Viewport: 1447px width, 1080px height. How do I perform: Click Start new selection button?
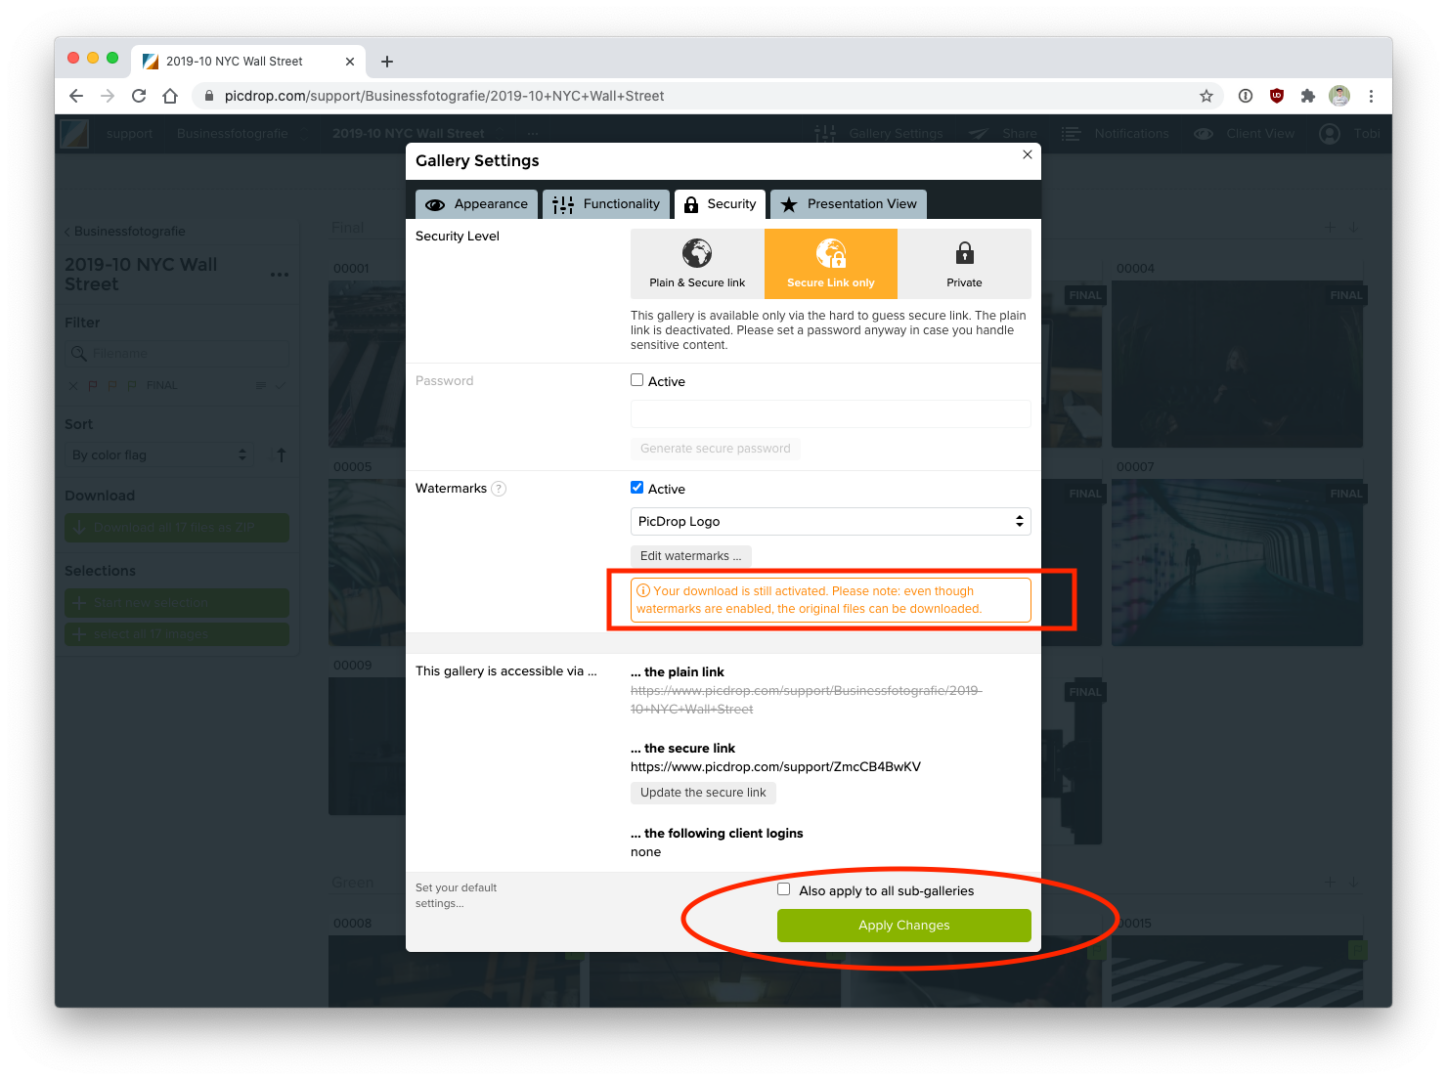177,603
